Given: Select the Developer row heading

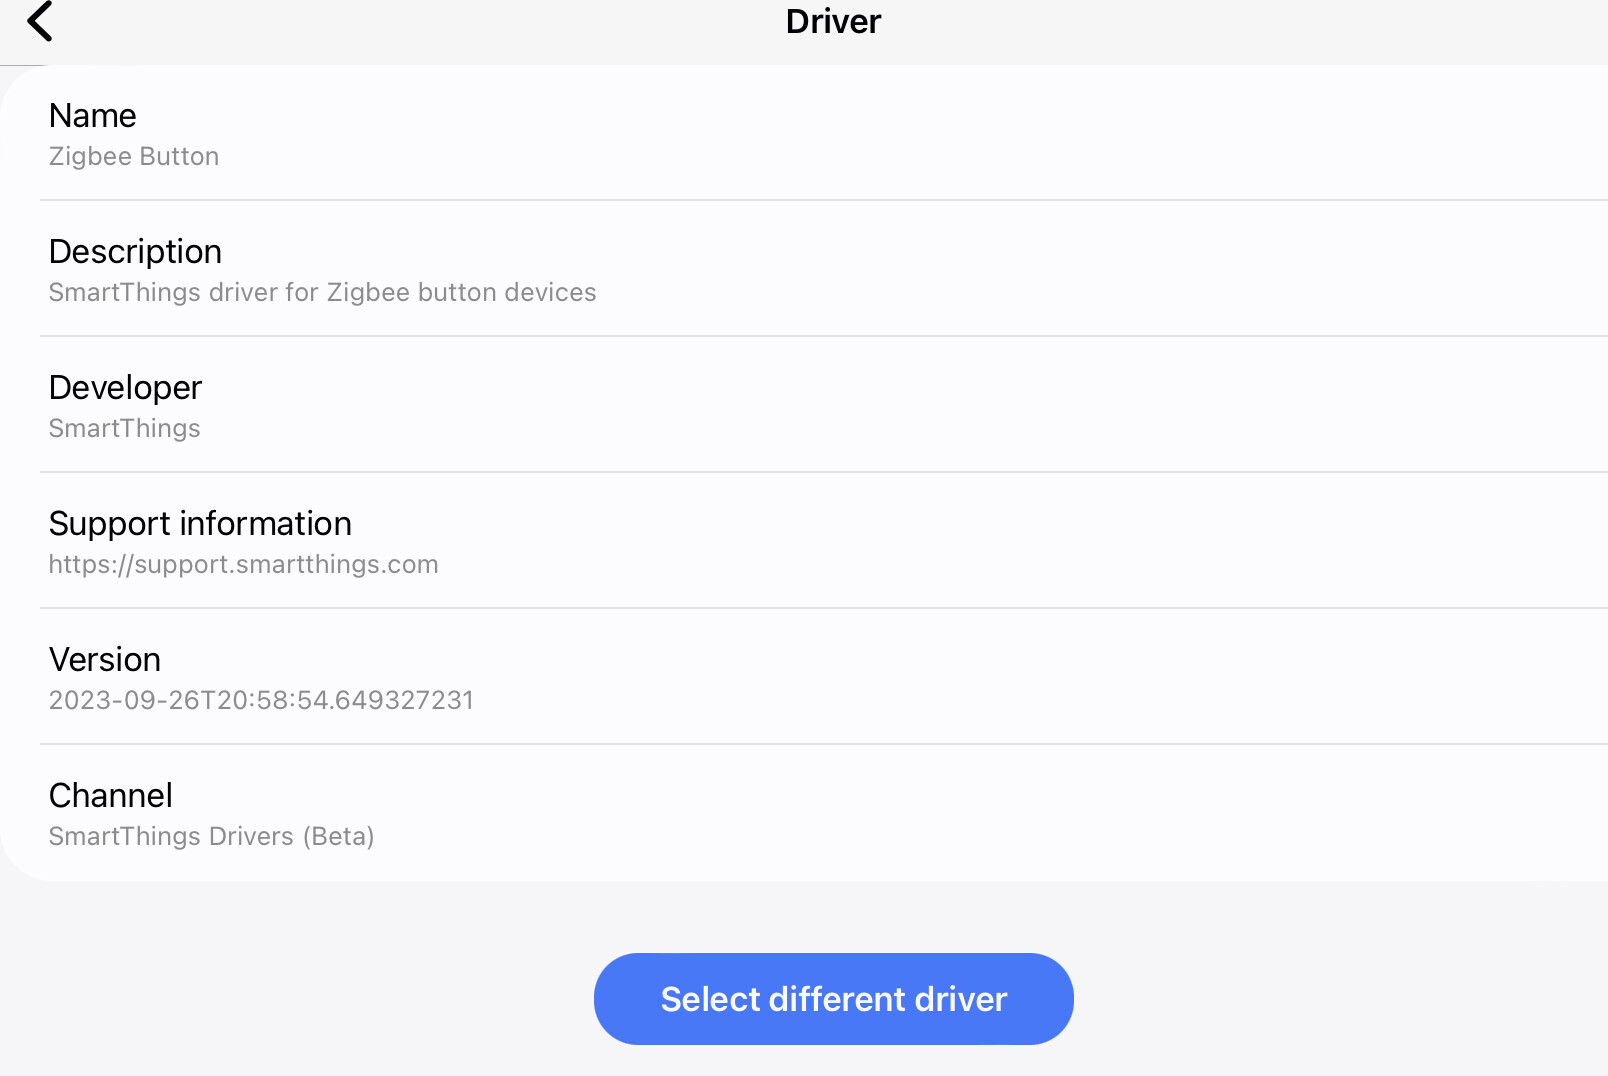Looking at the screenshot, I should point(125,388).
